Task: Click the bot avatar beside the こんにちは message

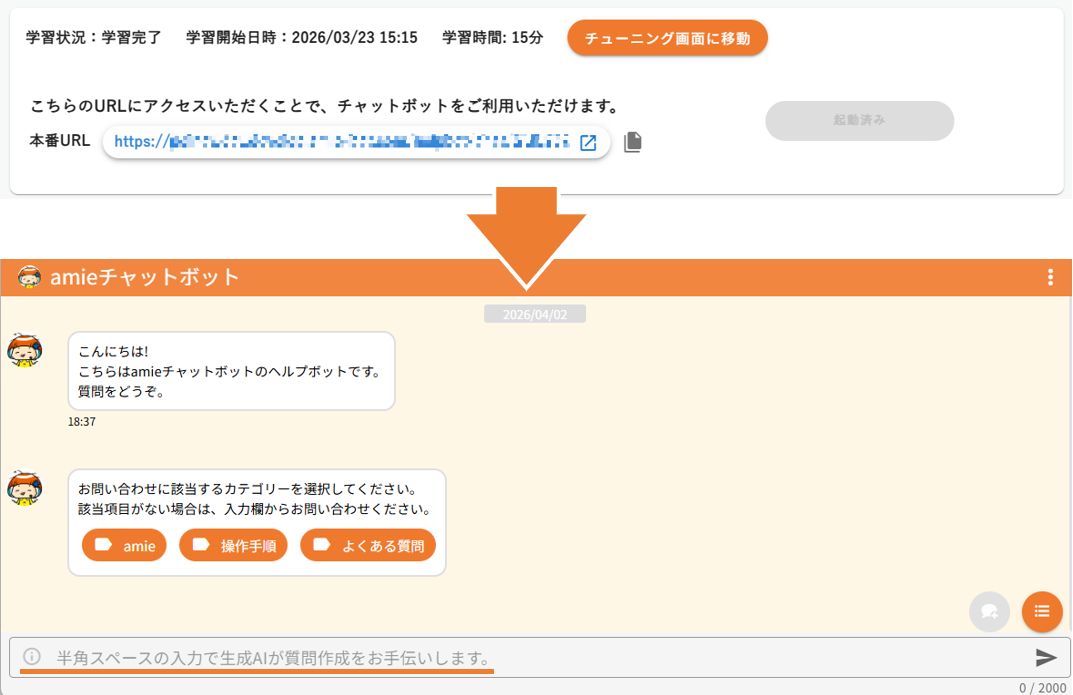Action: (25, 350)
